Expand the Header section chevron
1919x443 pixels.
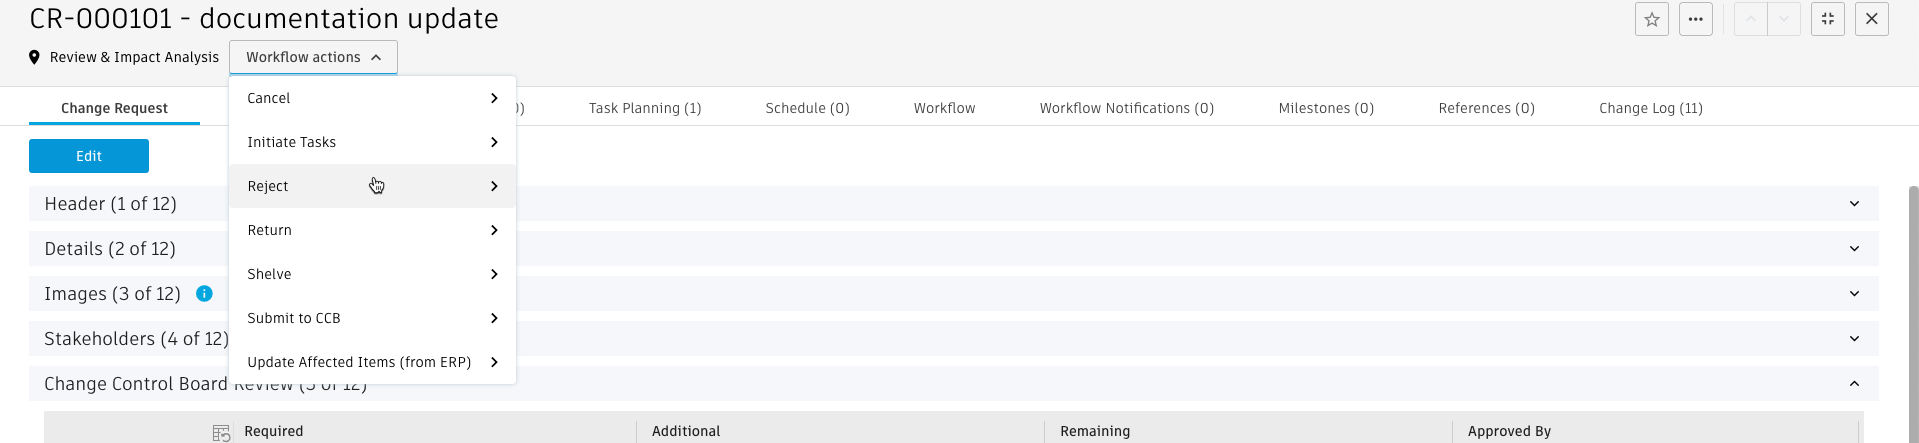tap(1854, 204)
